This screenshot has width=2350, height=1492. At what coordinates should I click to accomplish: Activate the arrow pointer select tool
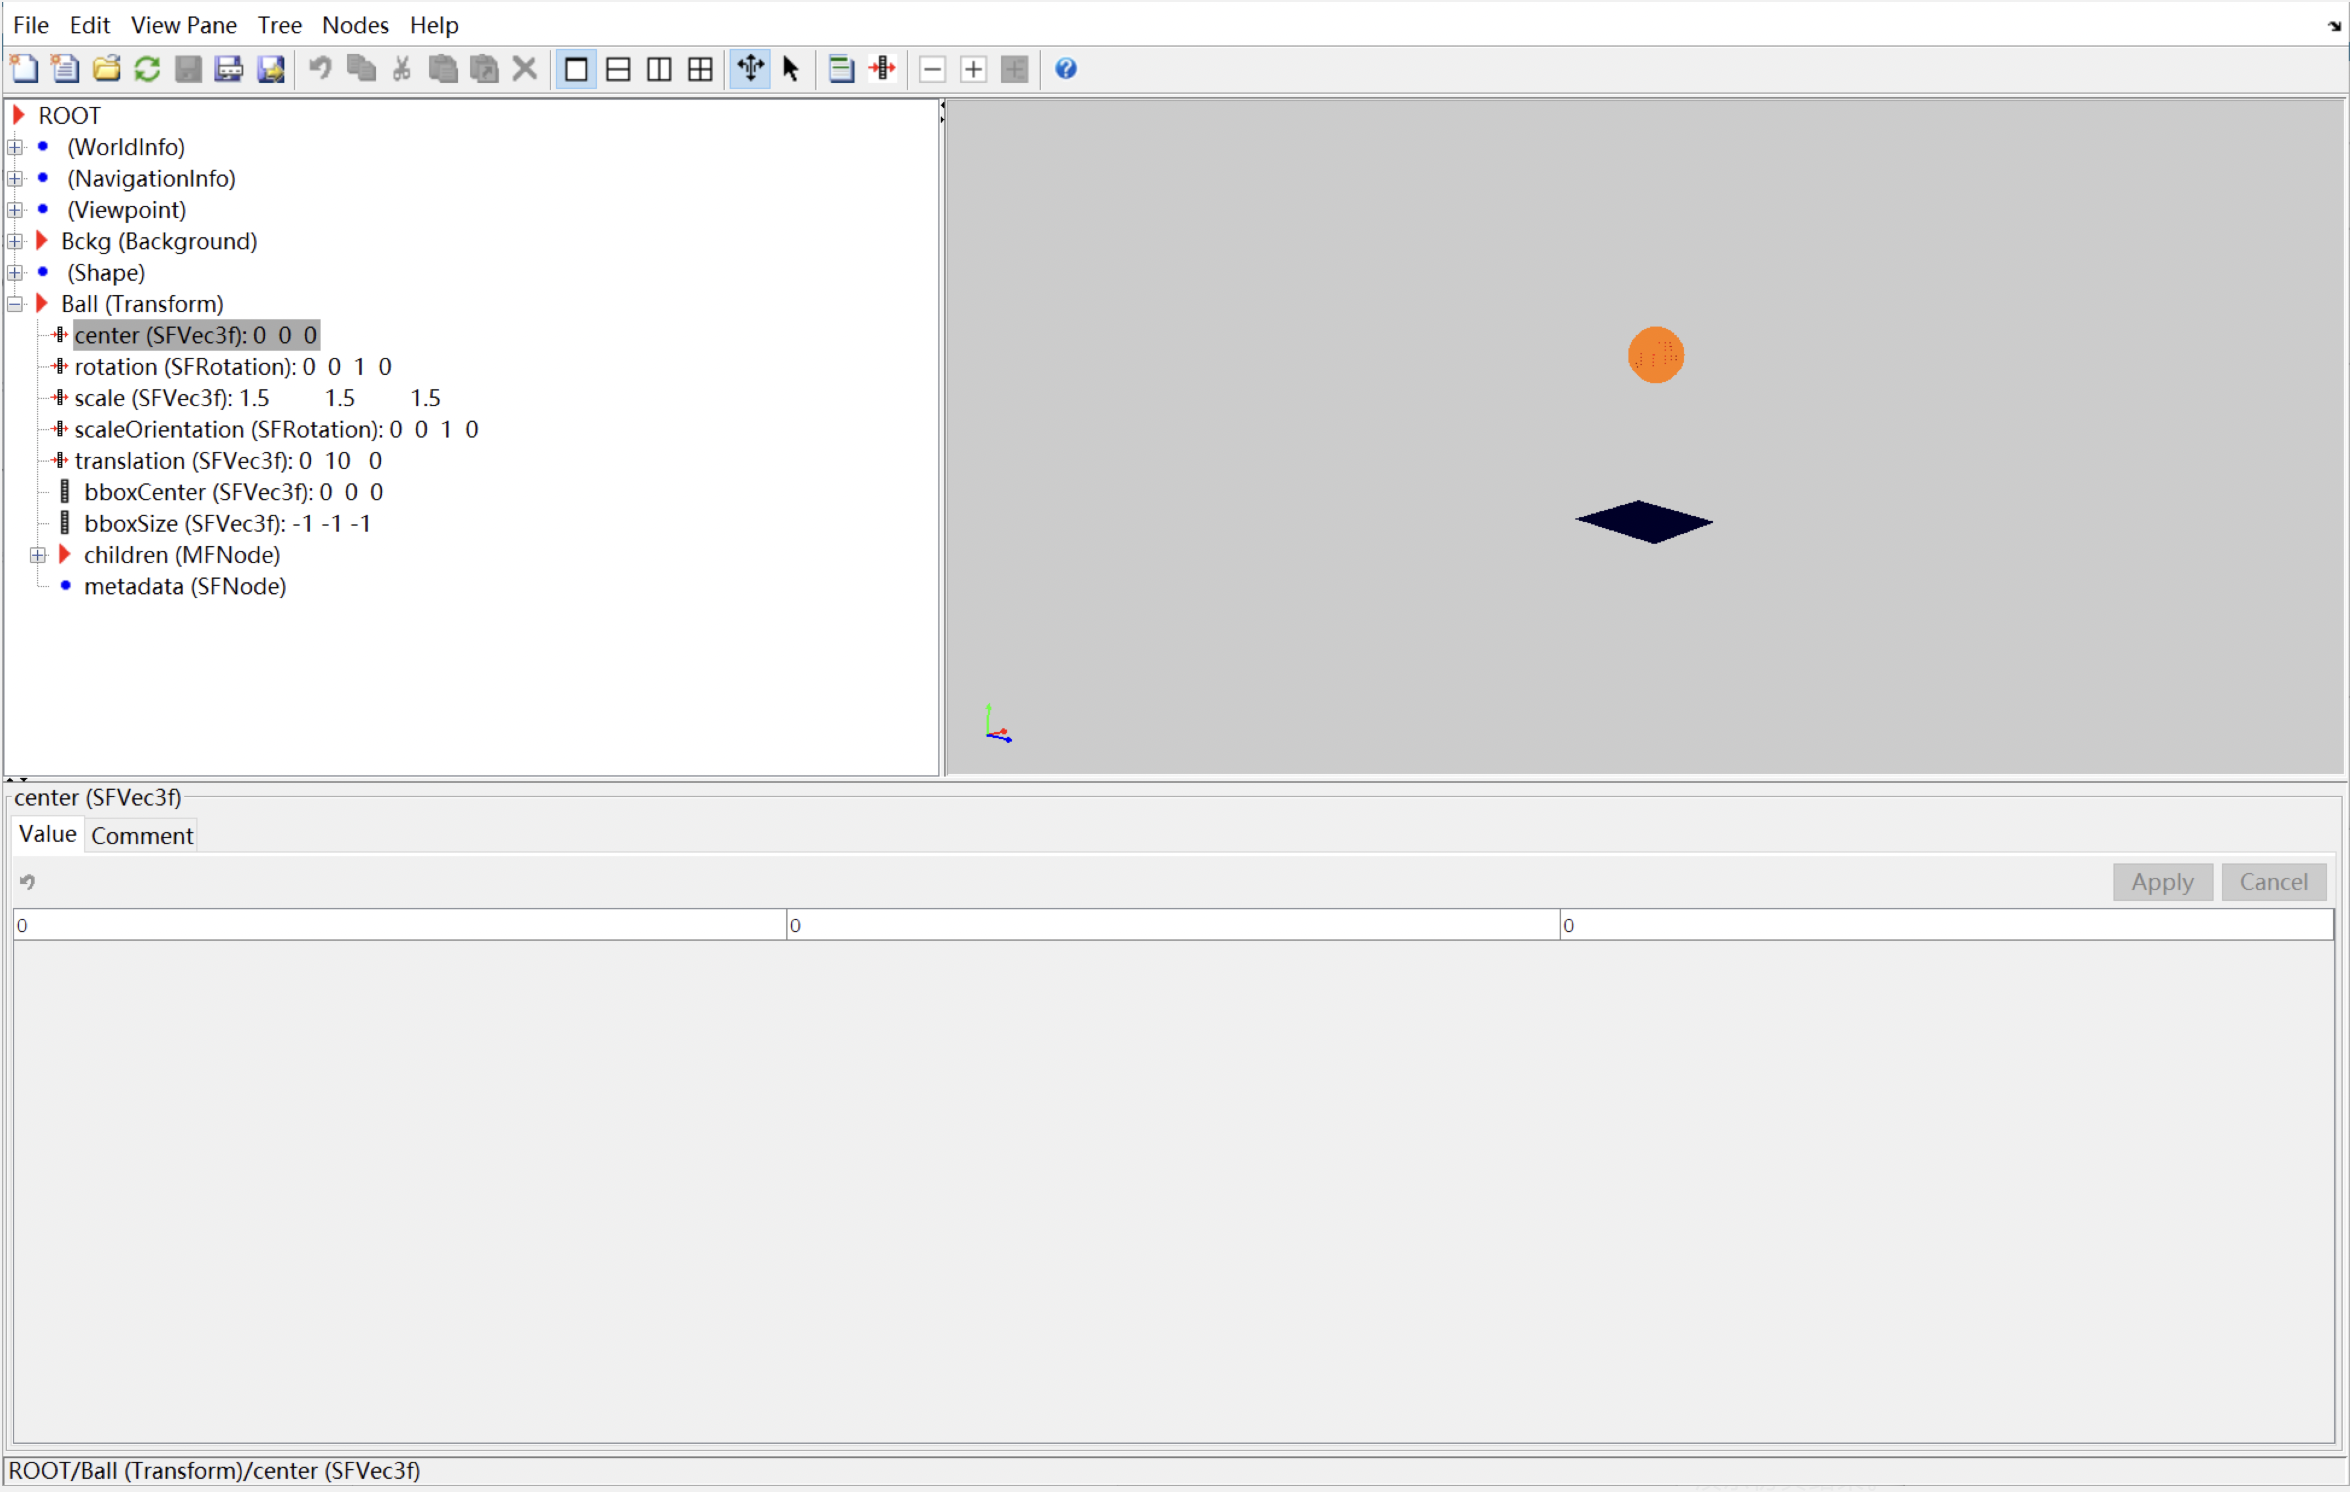[791, 69]
